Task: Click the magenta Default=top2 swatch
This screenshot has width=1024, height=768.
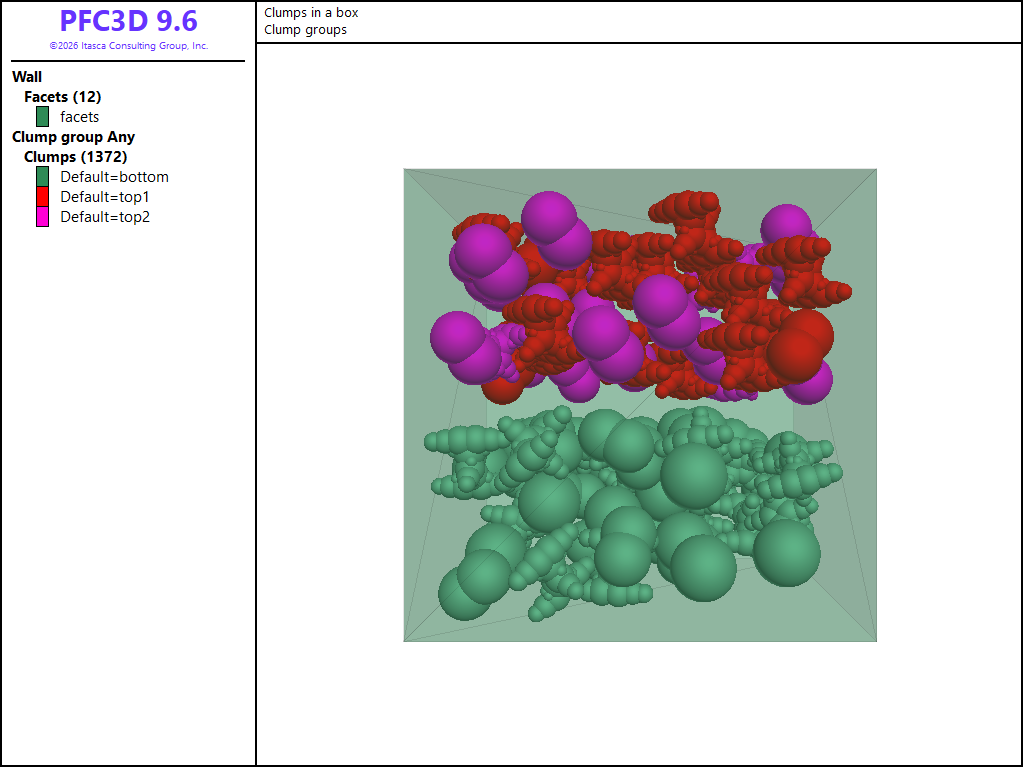Action: (42, 217)
